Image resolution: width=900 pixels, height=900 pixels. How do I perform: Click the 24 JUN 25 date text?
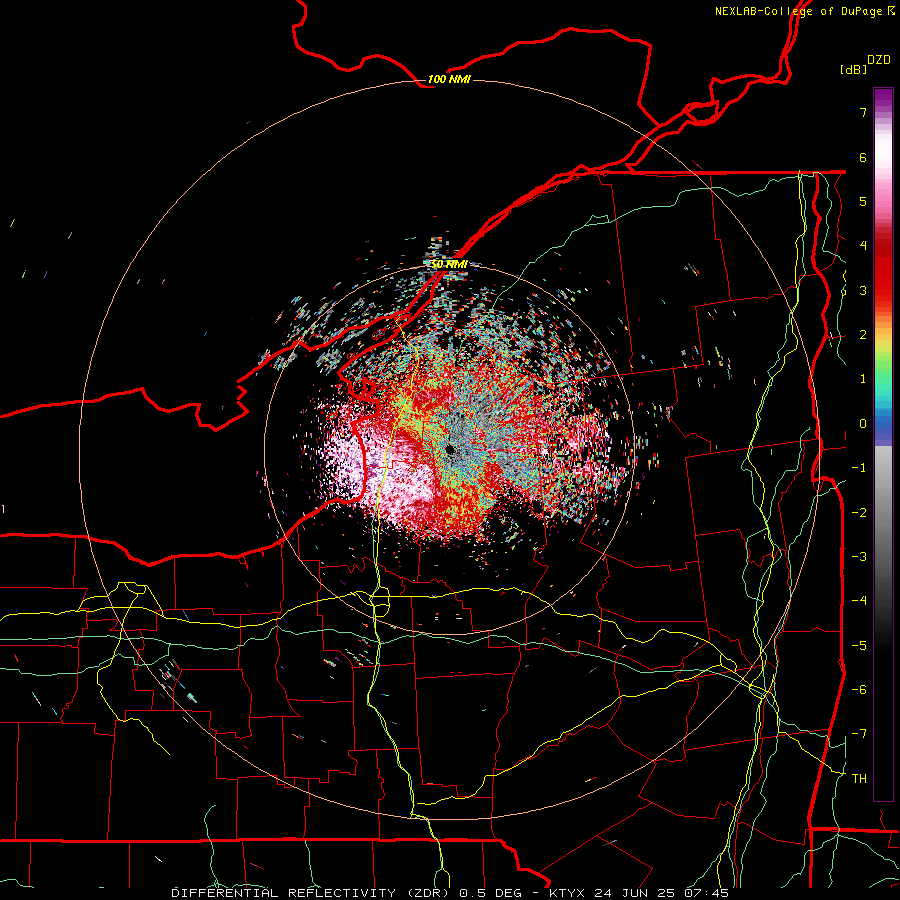634,893
